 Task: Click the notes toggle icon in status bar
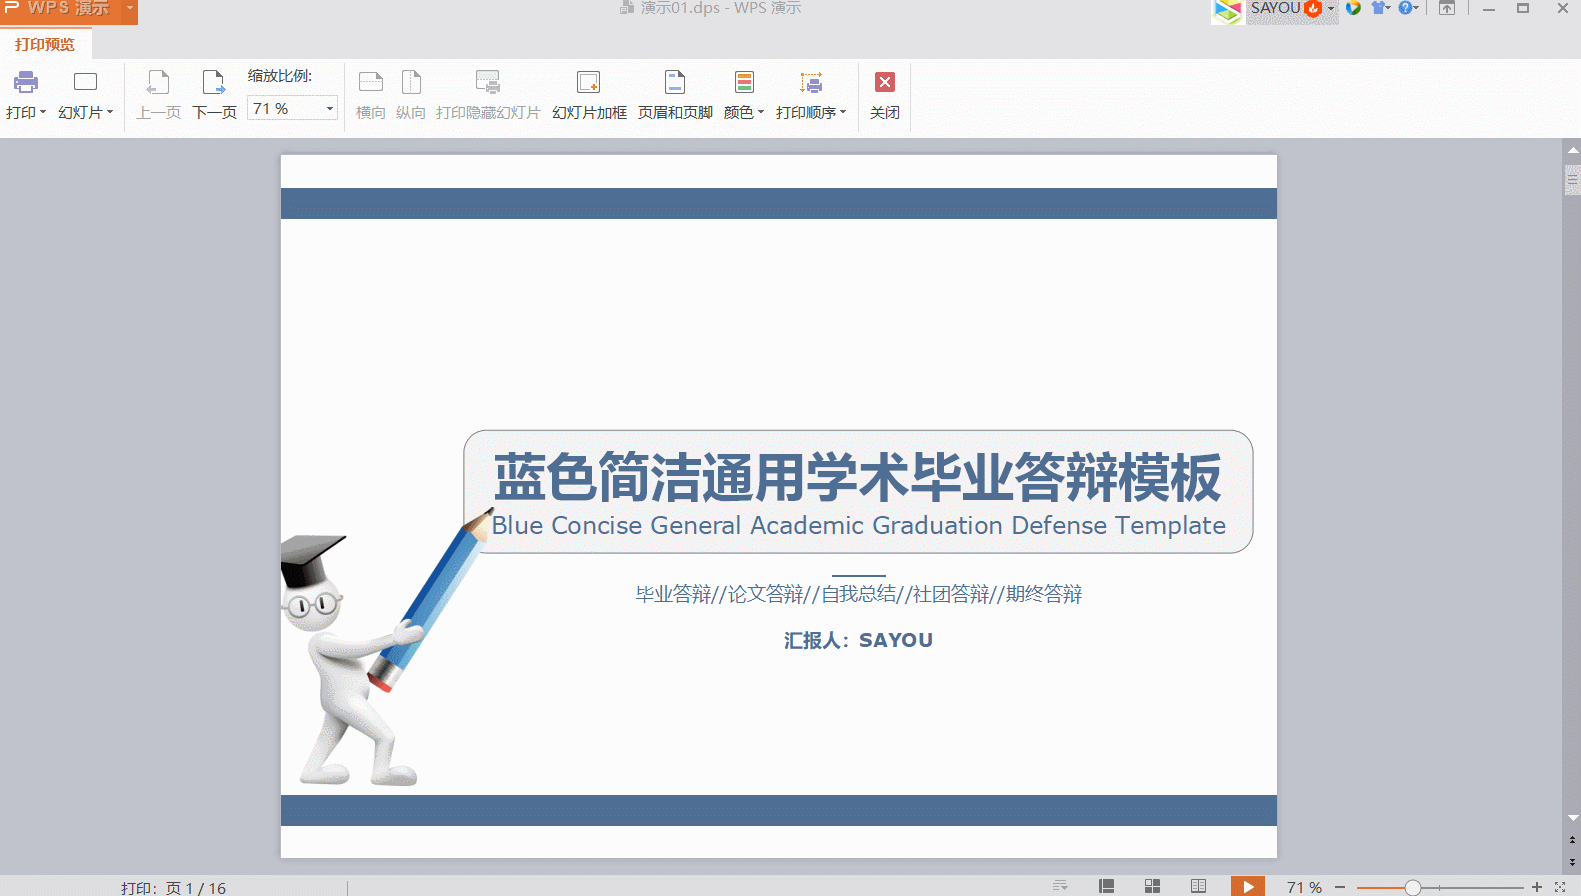(1060, 886)
